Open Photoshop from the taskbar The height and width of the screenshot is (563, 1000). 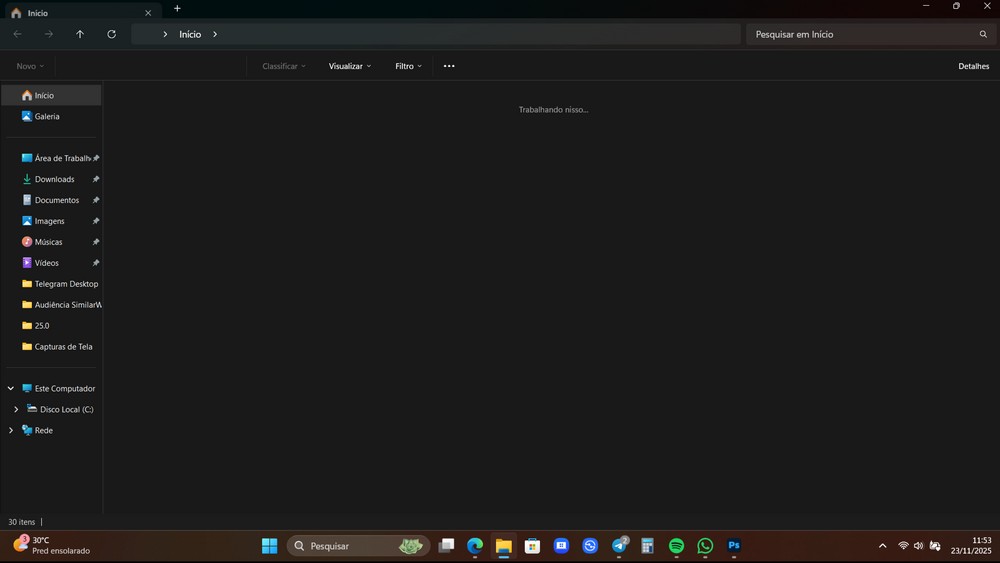pyautogui.click(x=734, y=546)
